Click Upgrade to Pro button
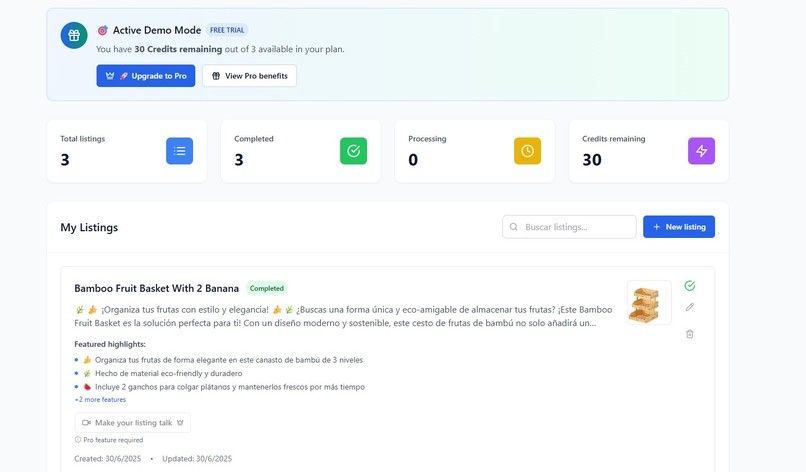The height and width of the screenshot is (472, 806). tap(146, 76)
